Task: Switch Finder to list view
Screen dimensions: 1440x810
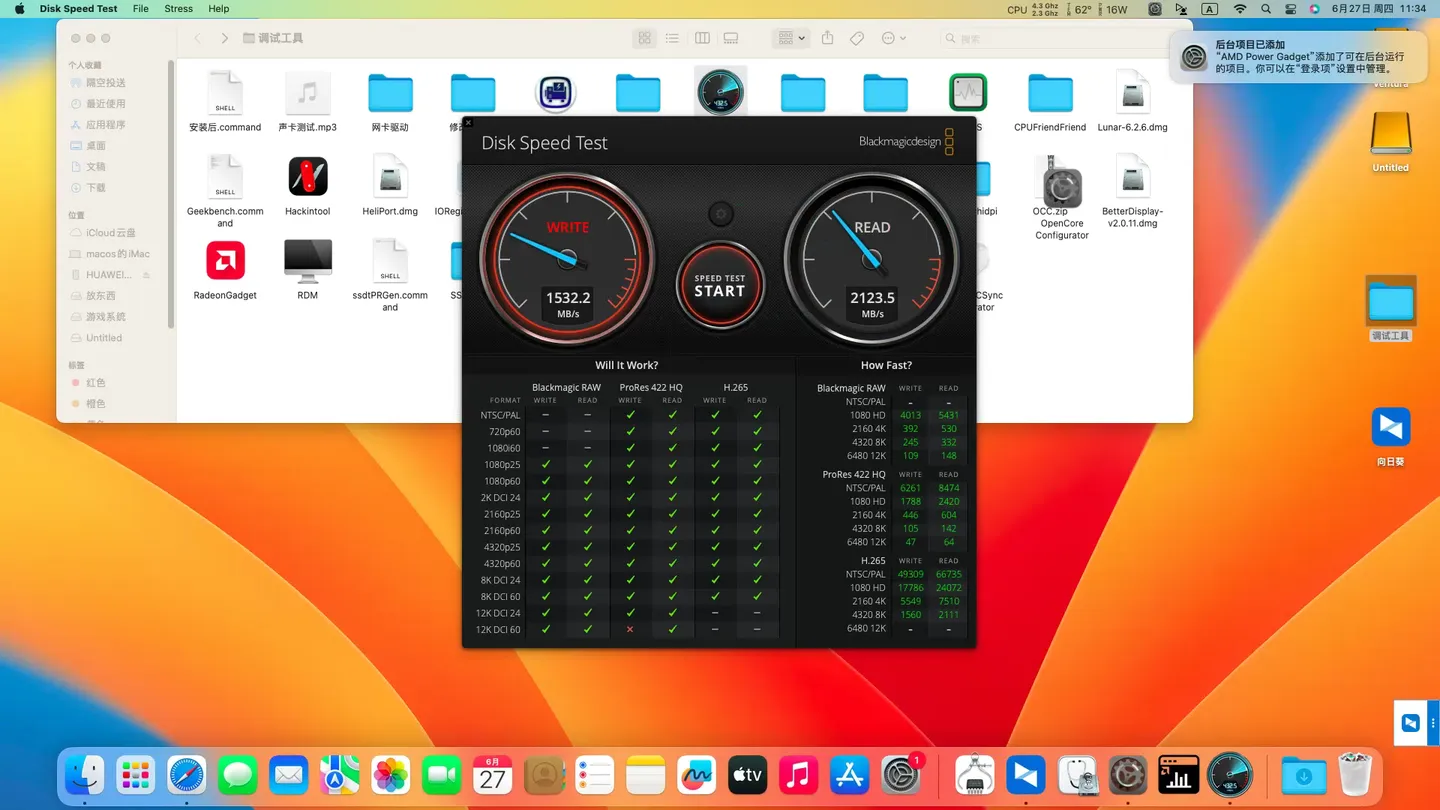Action: 672,38
